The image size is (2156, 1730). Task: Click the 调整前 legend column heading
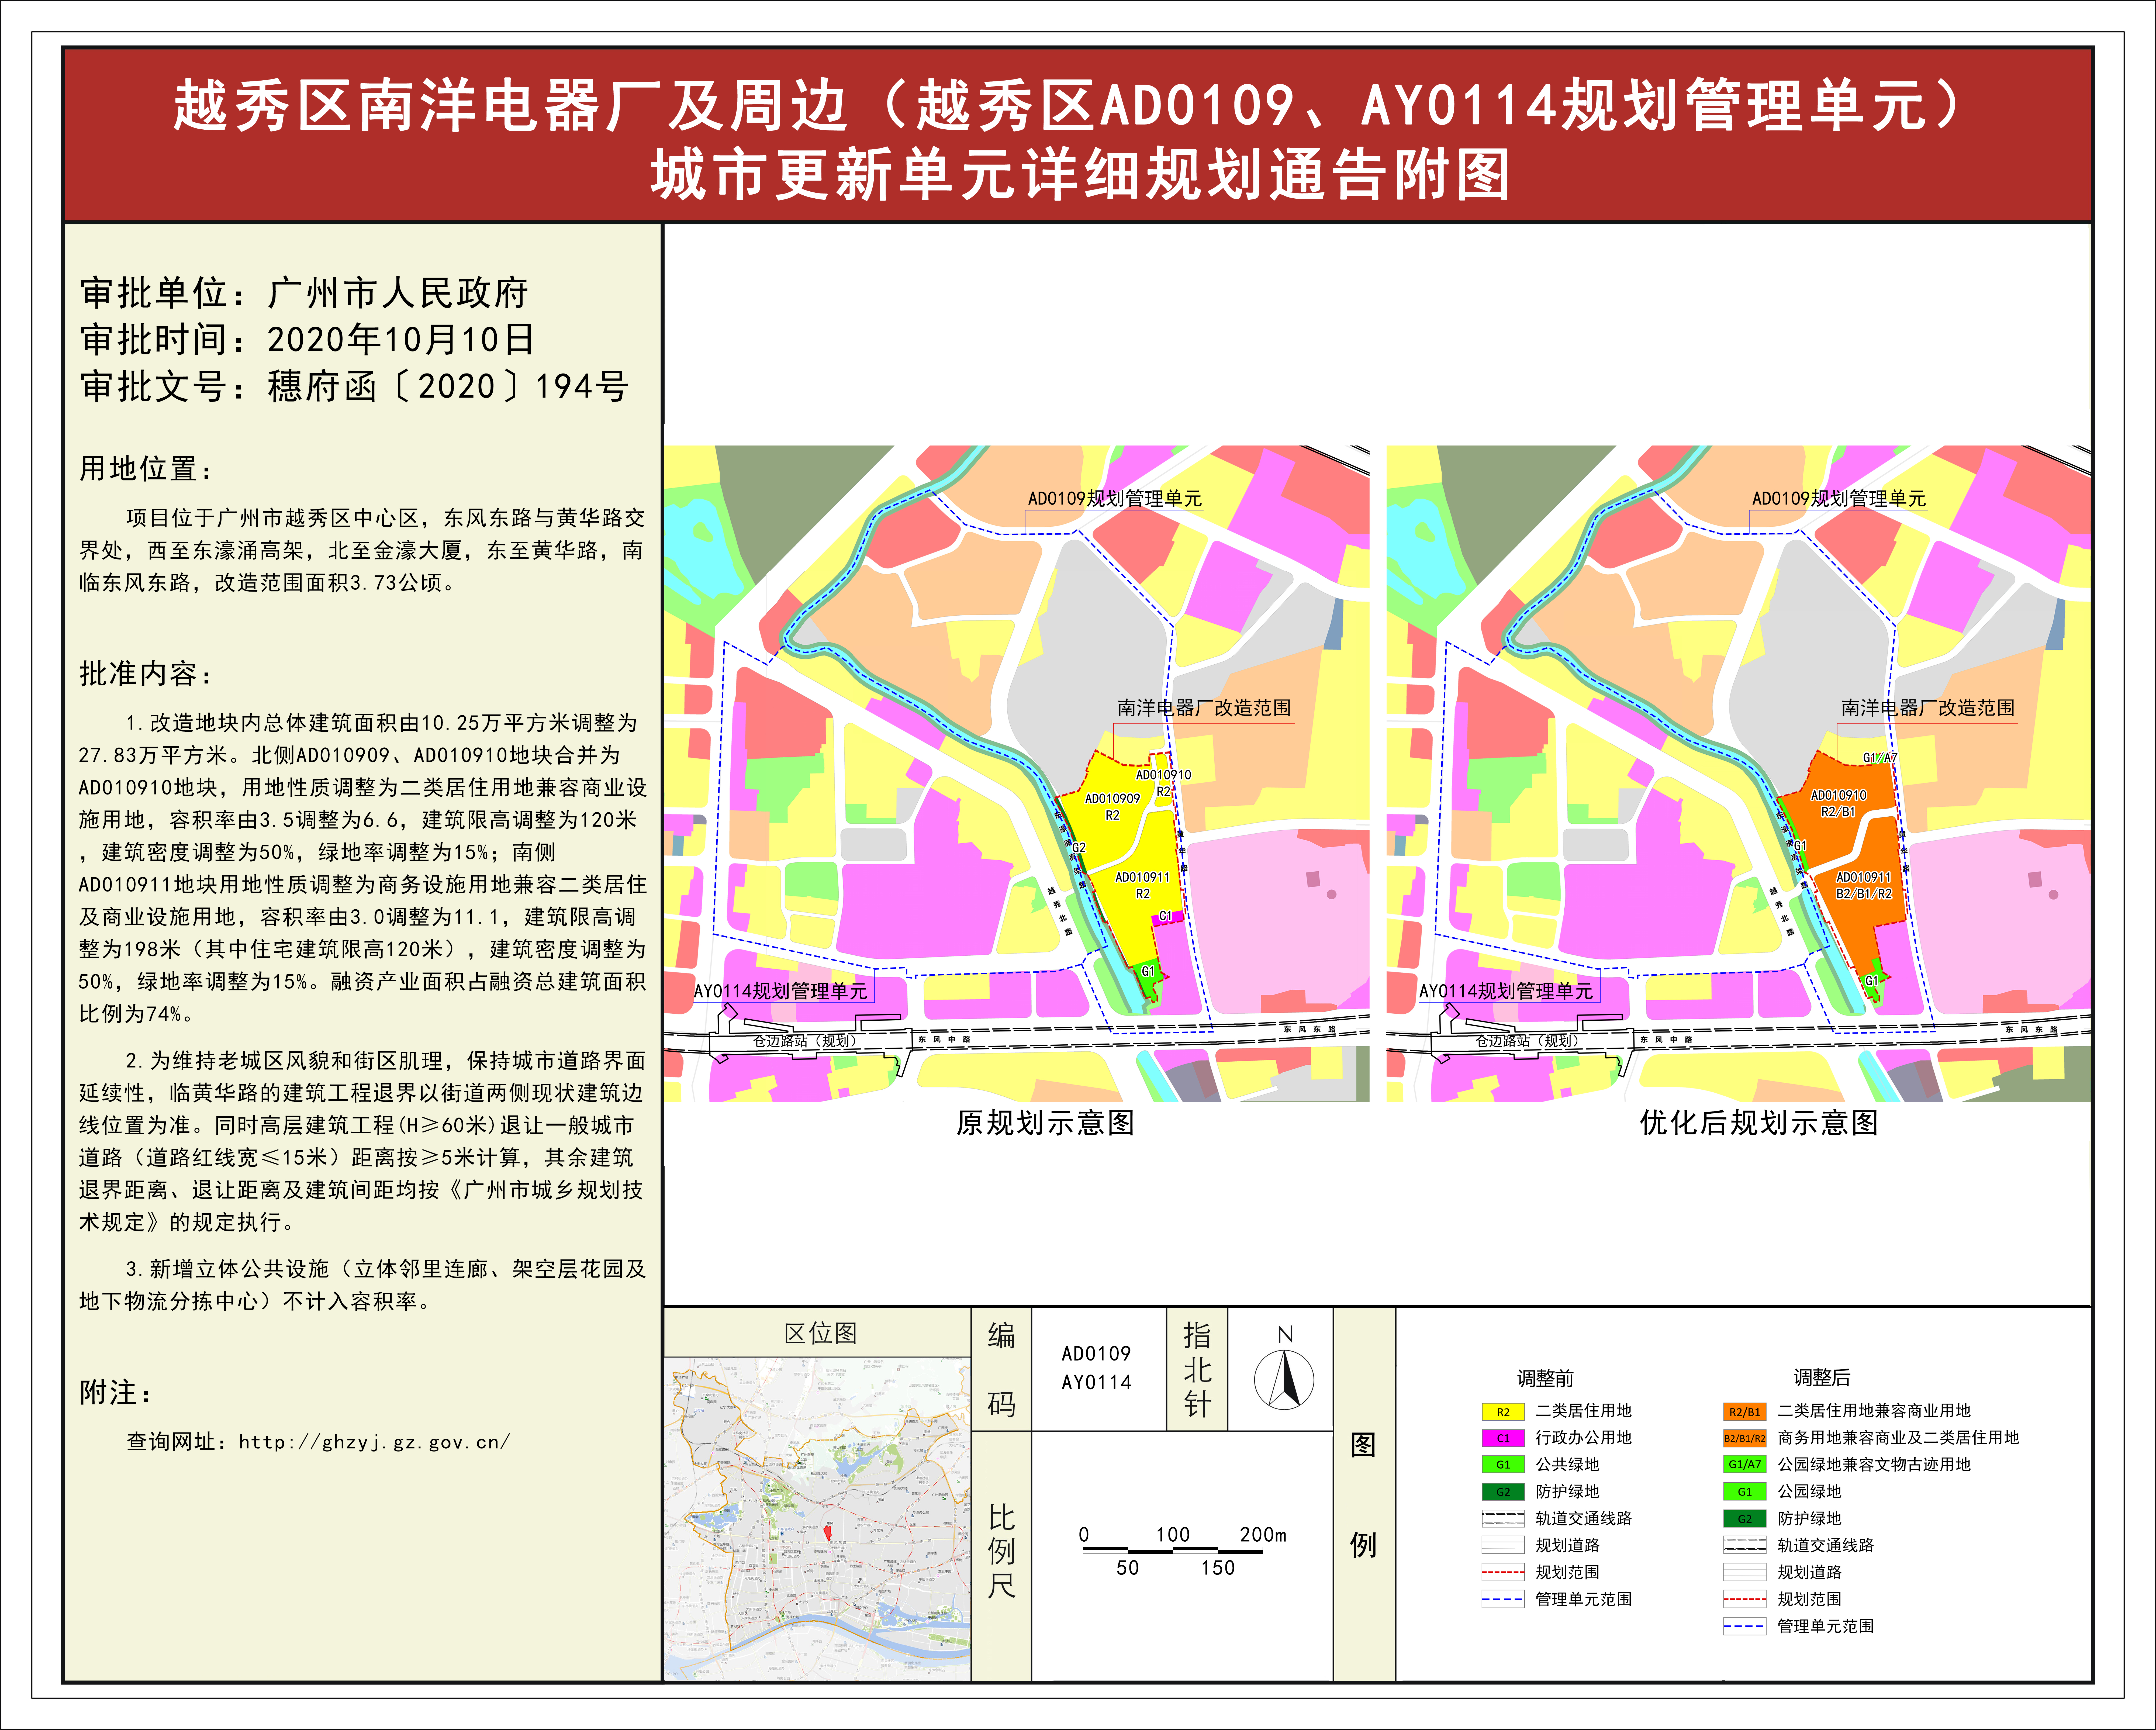coord(1545,1379)
